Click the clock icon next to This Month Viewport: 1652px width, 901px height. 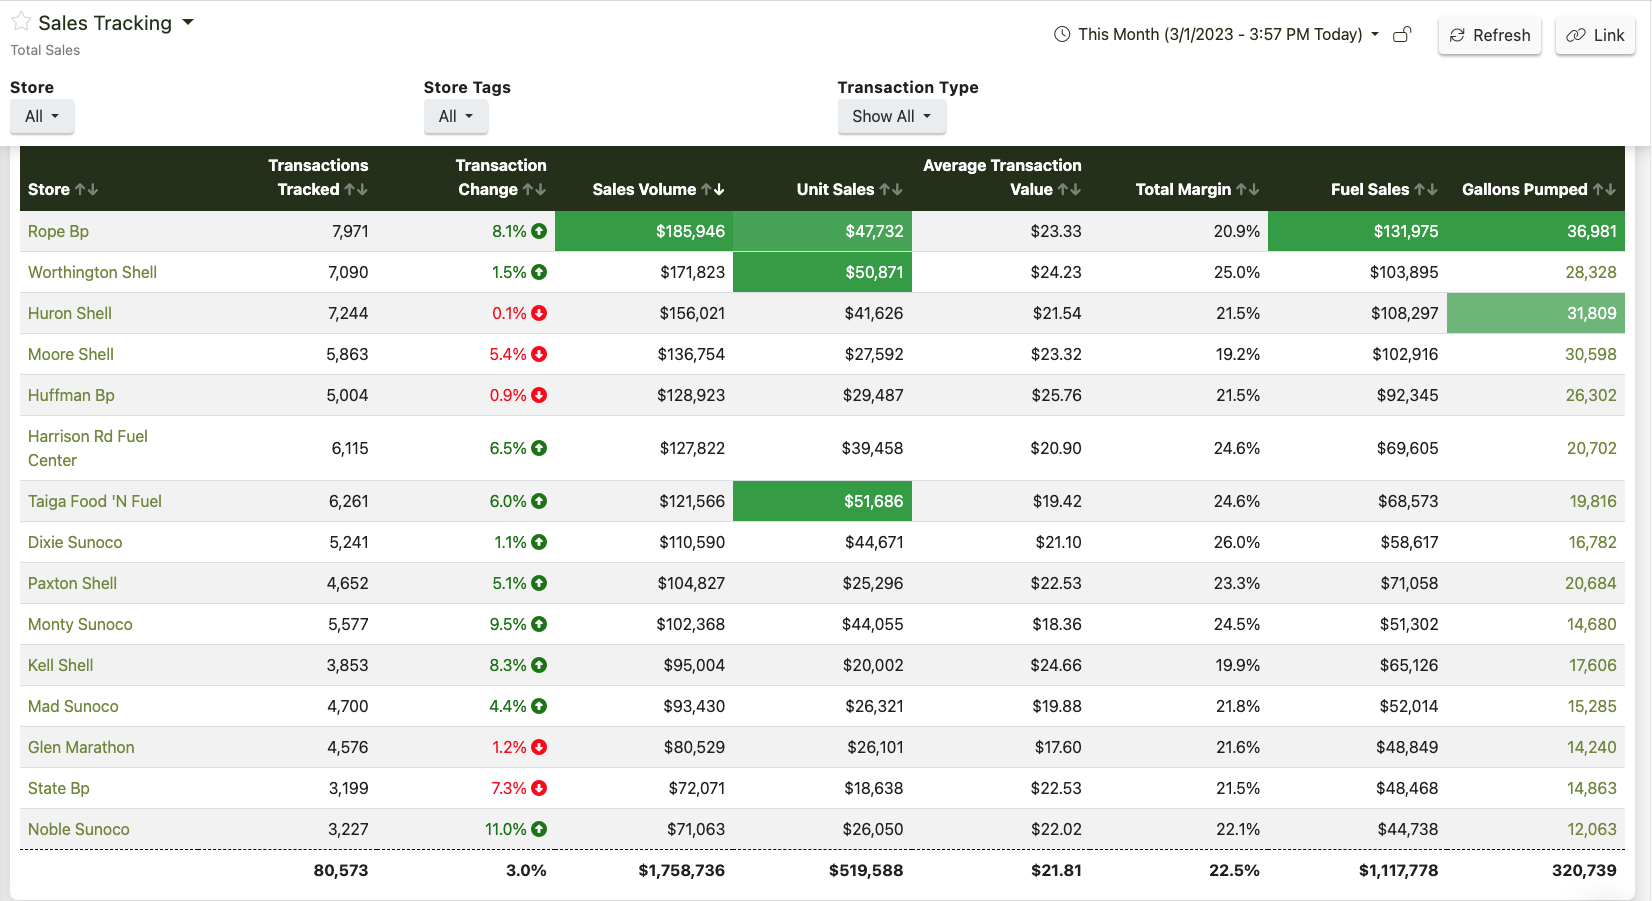pos(1062,34)
